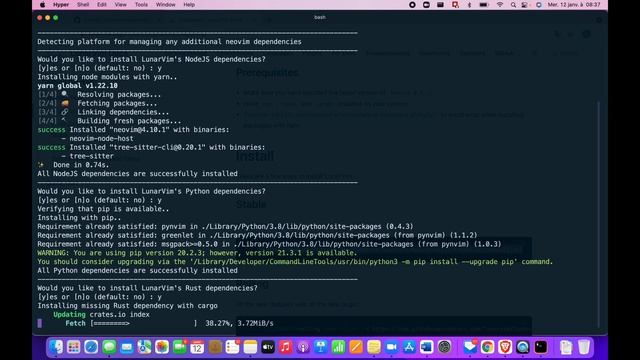
Task: Open battery status in menu bar
Action: pos(484,5)
